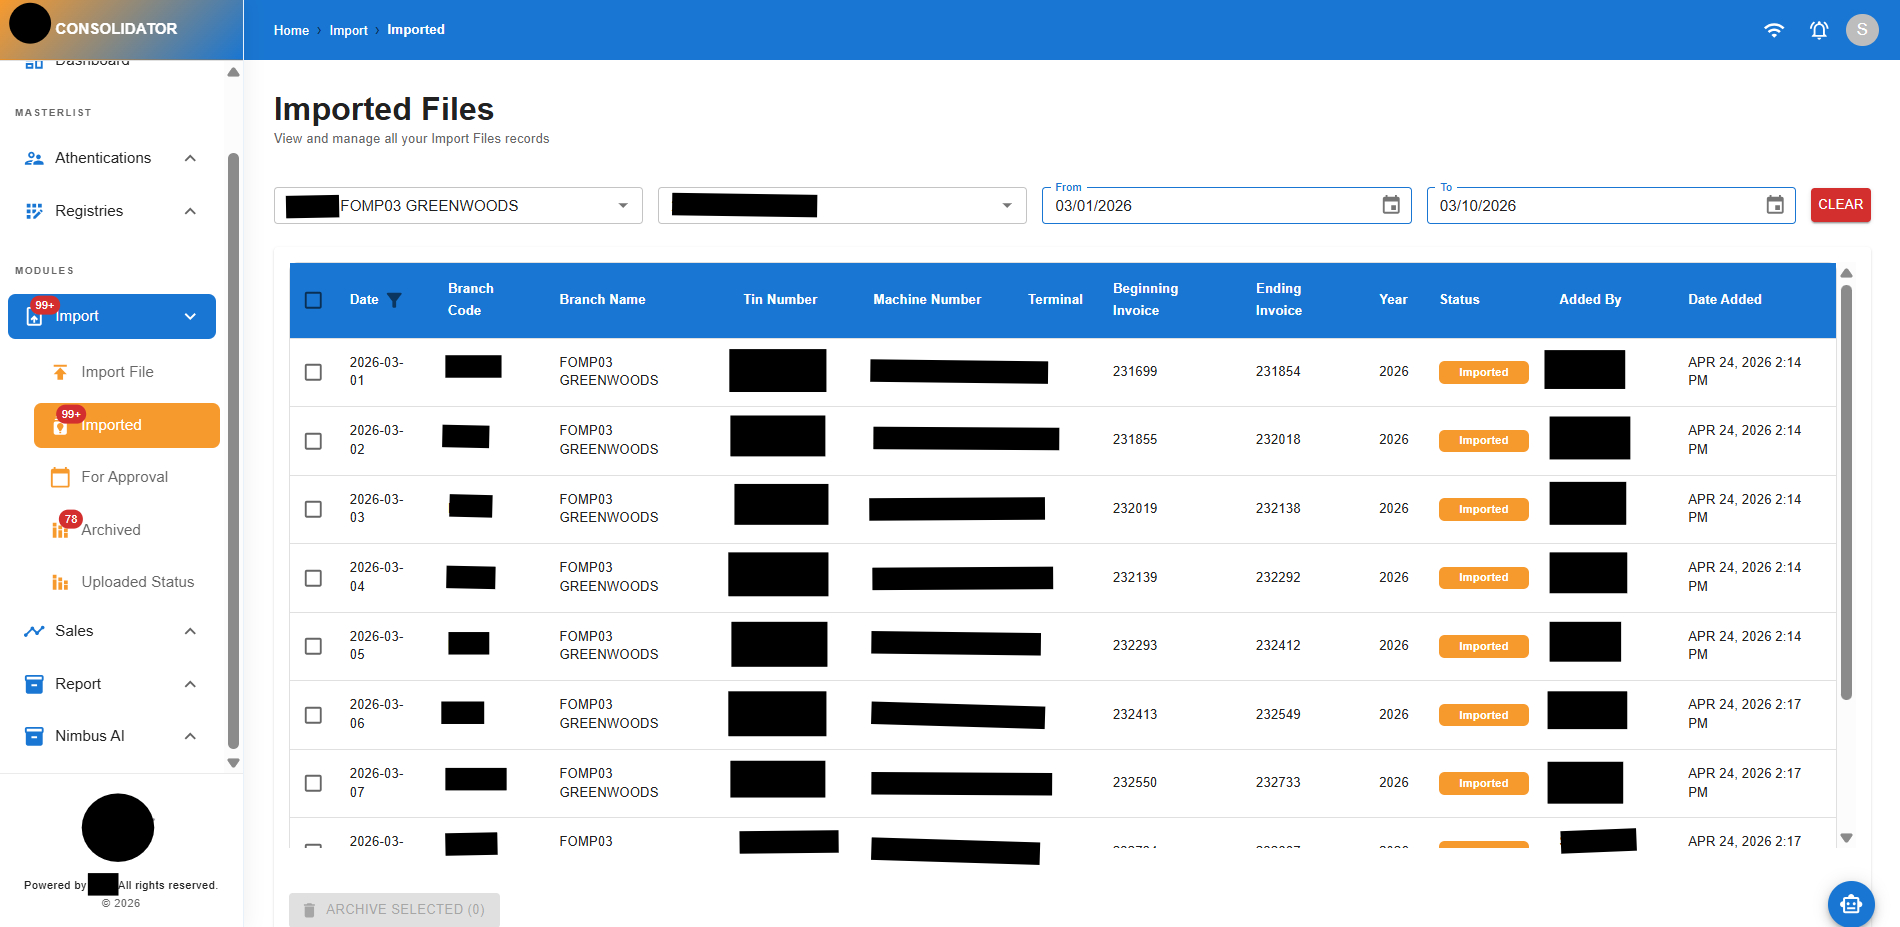The height and width of the screenshot is (927, 1900).
Task: Open the From date calendar picker
Action: click(1391, 205)
